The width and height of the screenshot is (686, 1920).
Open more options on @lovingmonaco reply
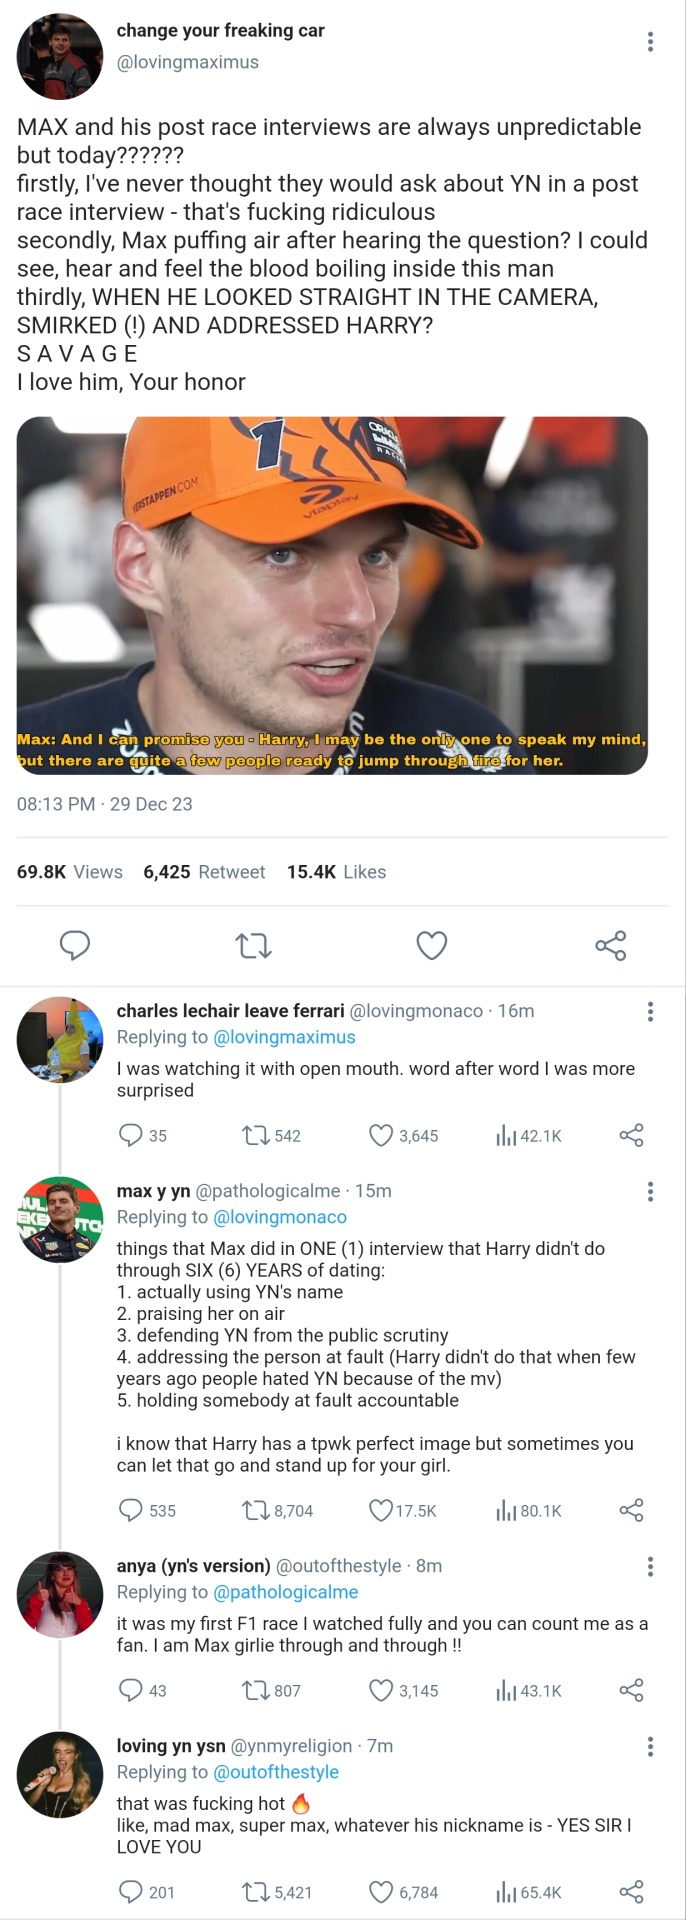coord(651,1011)
